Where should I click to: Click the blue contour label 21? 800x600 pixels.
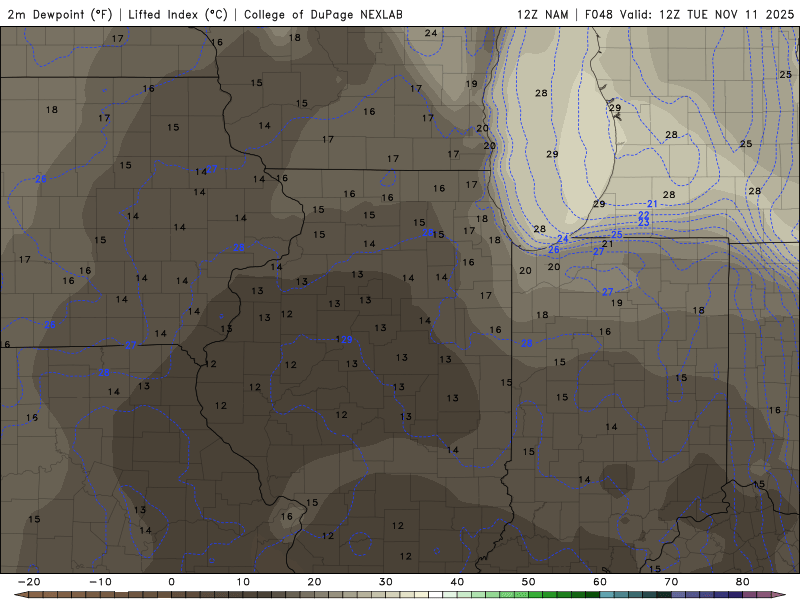coord(652,204)
